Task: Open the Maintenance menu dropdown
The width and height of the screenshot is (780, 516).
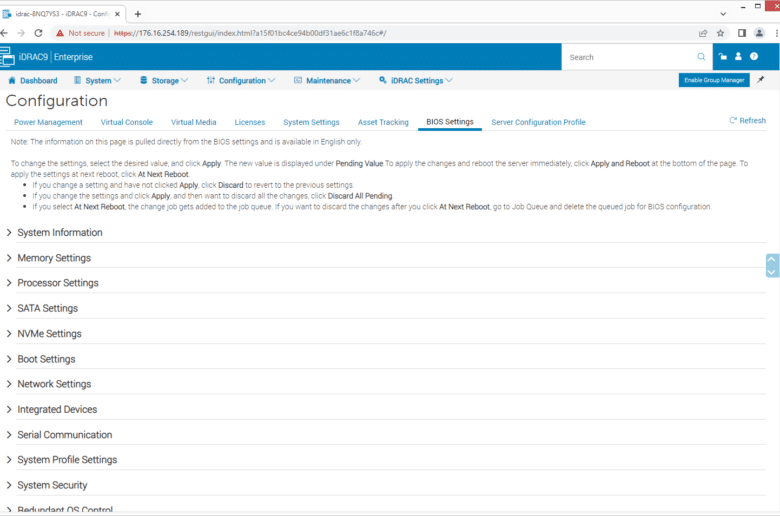Action: point(327,81)
